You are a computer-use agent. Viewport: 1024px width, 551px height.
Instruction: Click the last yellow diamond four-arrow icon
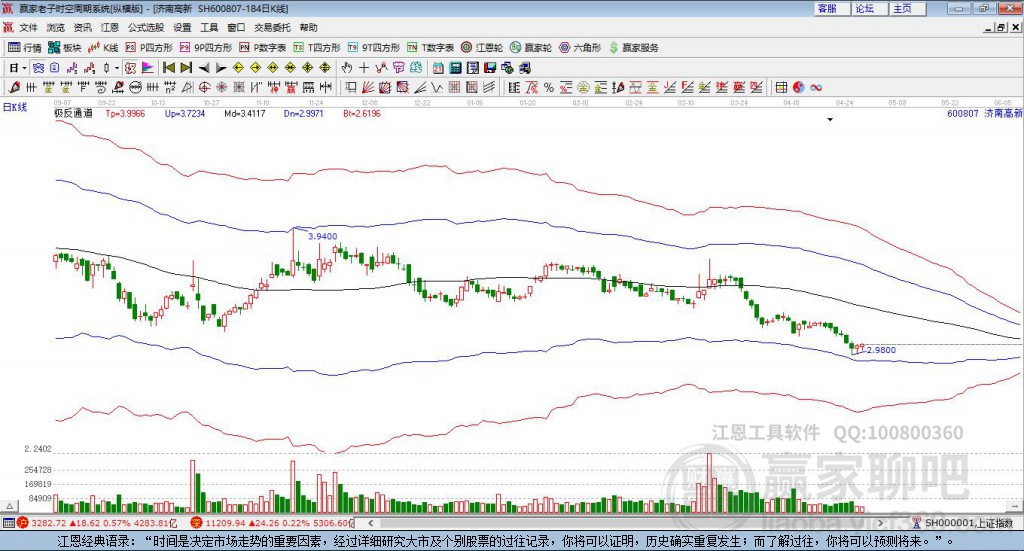pos(325,68)
